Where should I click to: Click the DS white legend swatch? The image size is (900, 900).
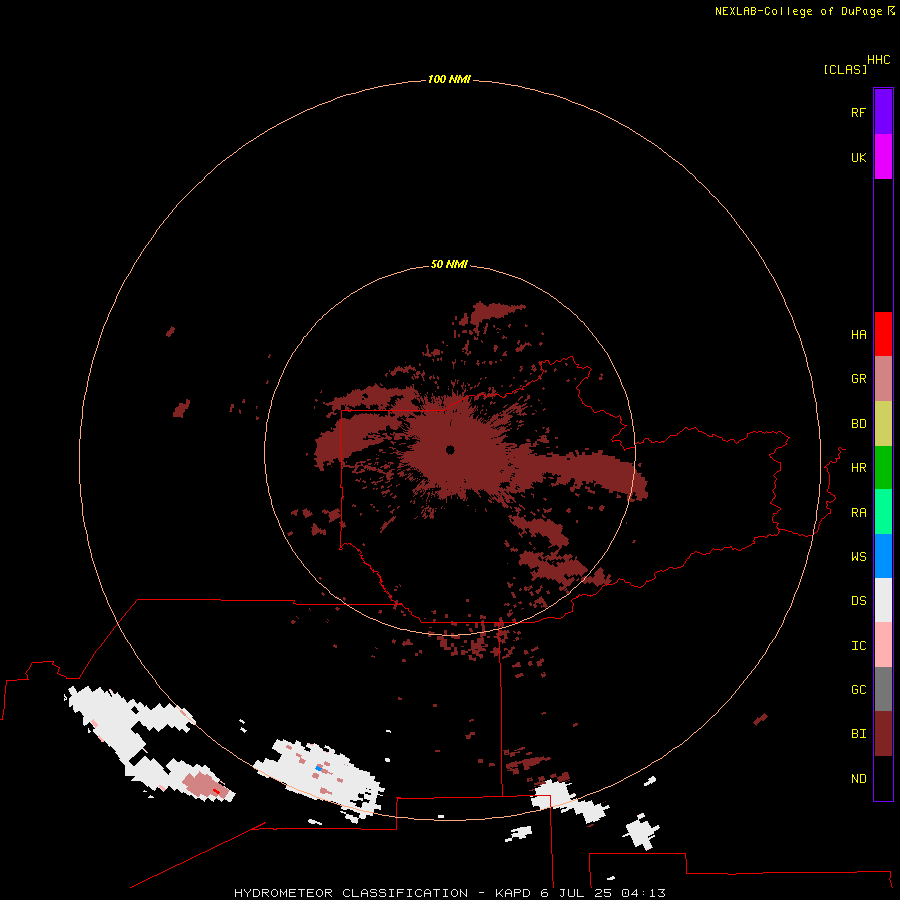click(x=883, y=600)
